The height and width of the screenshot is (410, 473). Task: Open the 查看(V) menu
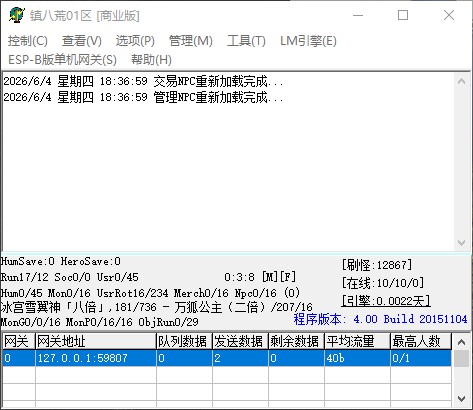(x=82, y=41)
